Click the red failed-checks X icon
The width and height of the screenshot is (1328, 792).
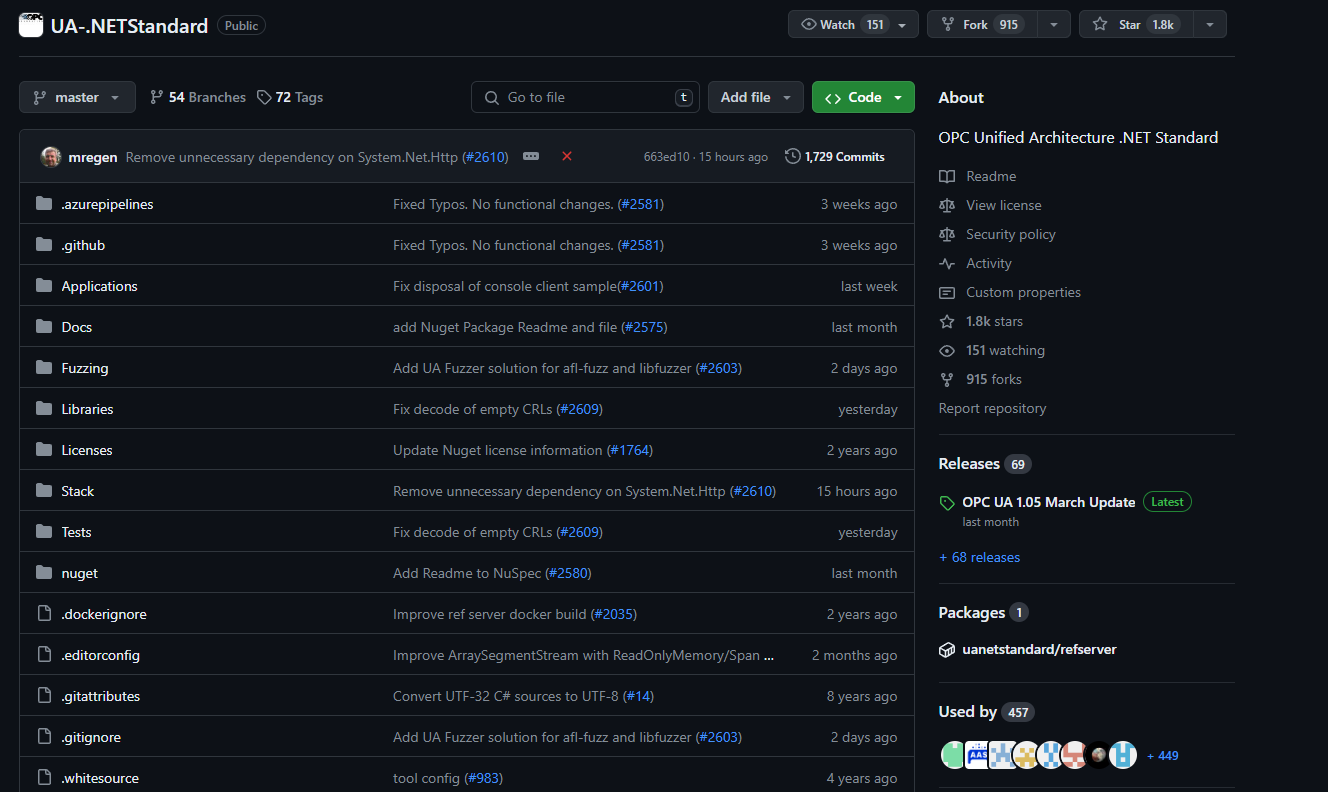pyautogui.click(x=567, y=156)
